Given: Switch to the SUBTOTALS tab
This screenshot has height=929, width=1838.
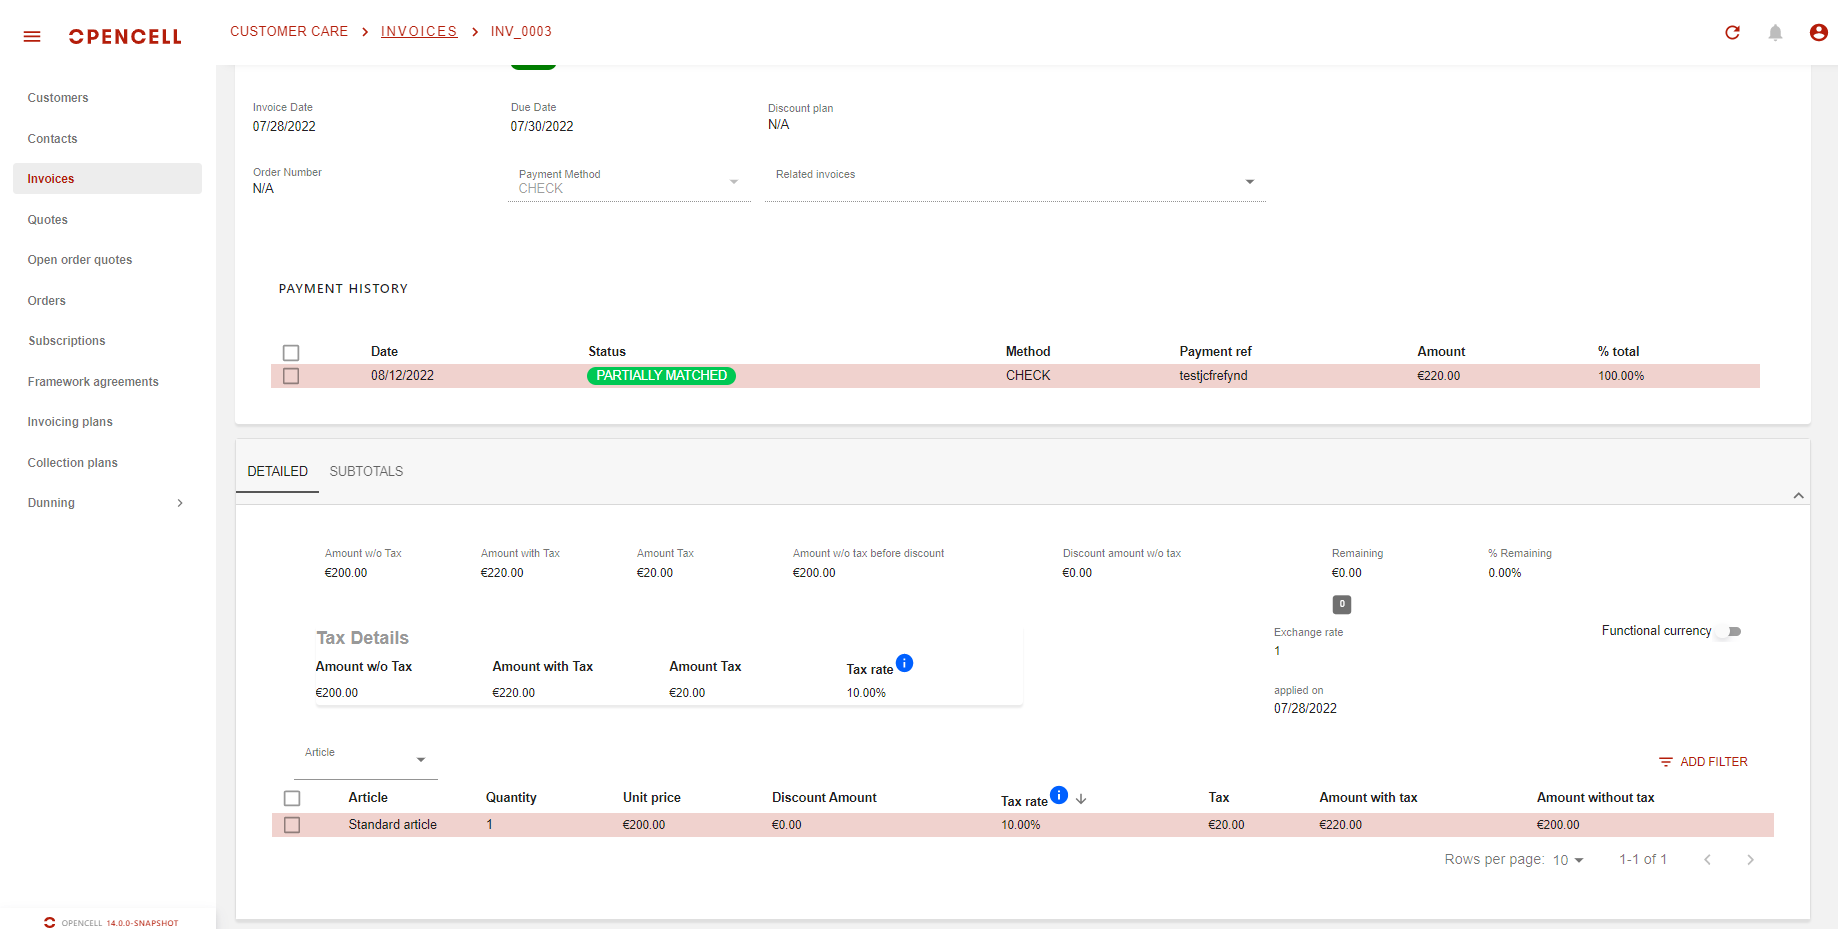Looking at the screenshot, I should click(366, 471).
